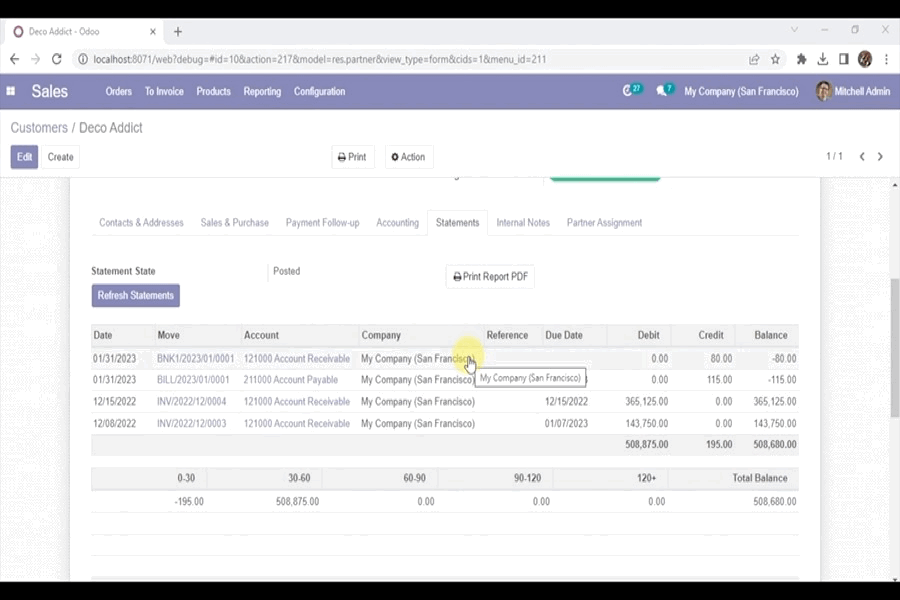Open 211000 Account Payable link
The image size is (900, 600).
[x=290, y=380]
